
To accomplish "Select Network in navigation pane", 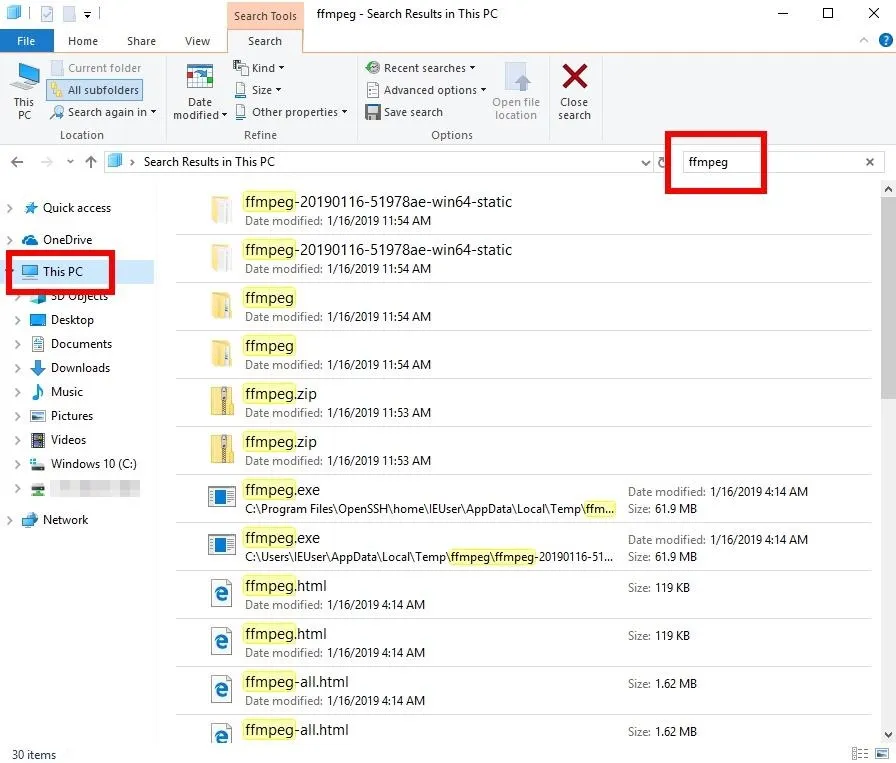I will pyautogui.click(x=65, y=520).
